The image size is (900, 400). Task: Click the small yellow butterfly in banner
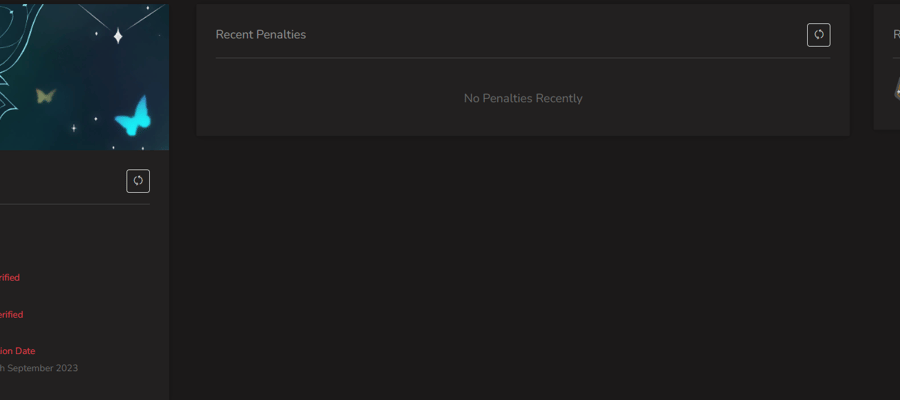[45, 95]
